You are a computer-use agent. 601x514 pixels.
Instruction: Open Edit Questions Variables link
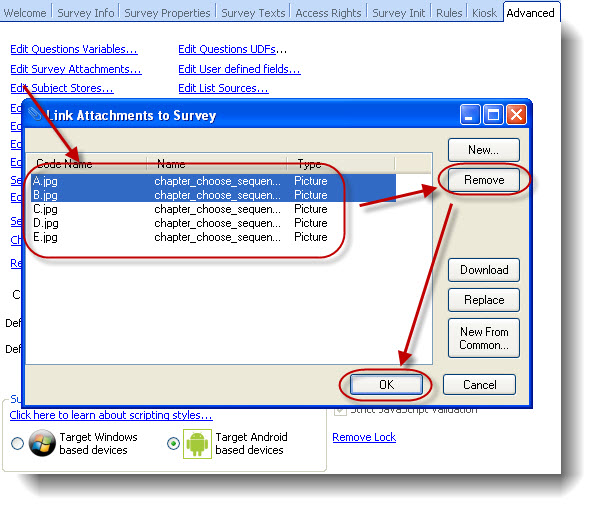click(74, 49)
